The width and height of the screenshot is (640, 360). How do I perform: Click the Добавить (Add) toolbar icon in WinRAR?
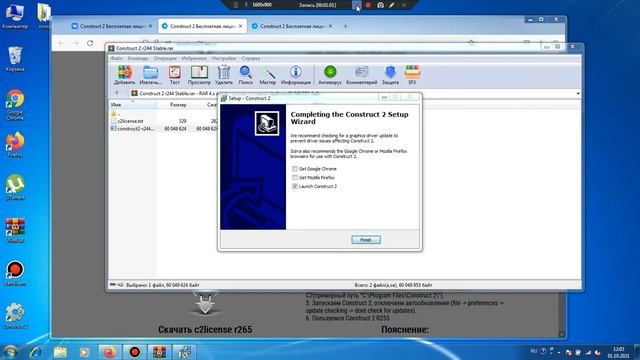coord(124,75)
